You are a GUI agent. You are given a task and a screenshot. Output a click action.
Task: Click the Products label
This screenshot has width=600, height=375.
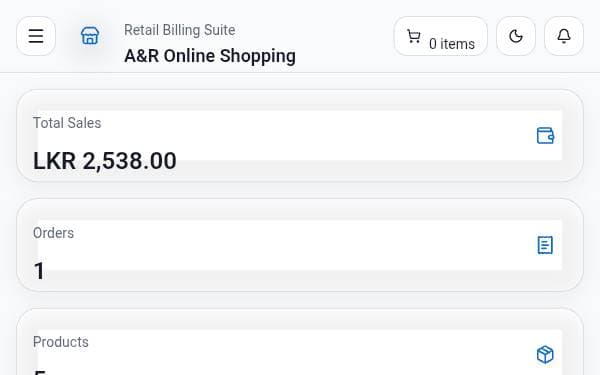(60, 342)
